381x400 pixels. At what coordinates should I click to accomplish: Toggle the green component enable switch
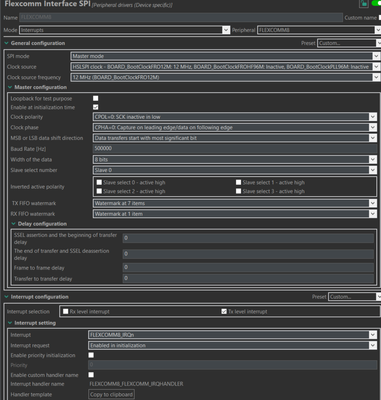377,3
